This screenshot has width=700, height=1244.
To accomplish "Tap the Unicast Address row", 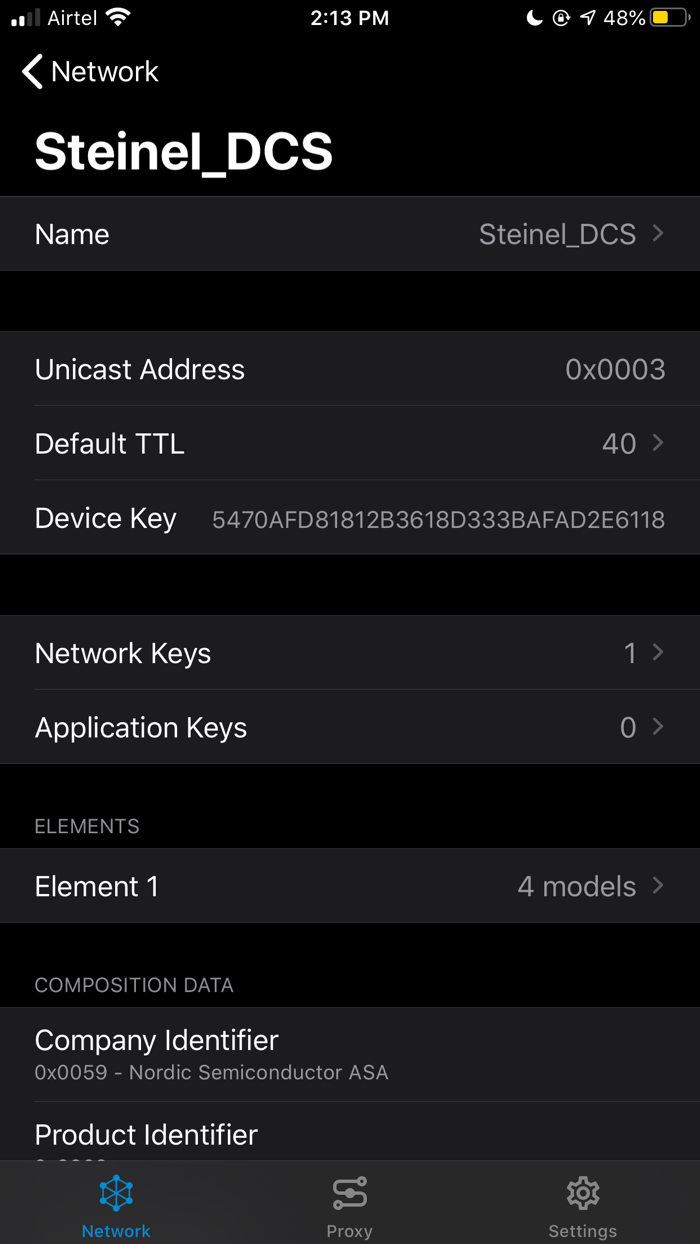I will (x=350, y=369).
